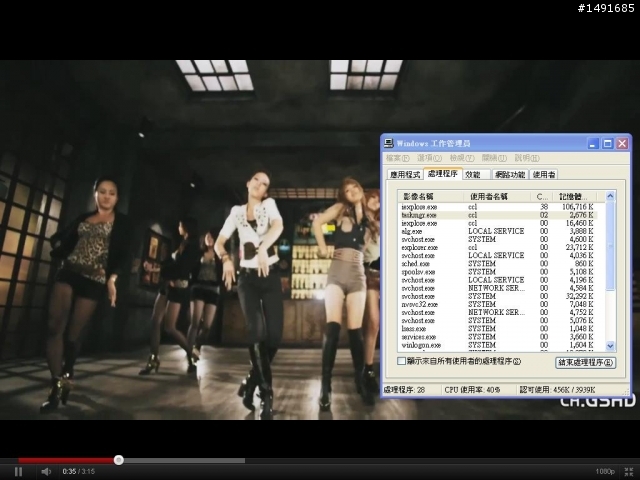Screen dimensions: 640x480
Task: Select the 處理程序 tab
Action: coord(442,173)
